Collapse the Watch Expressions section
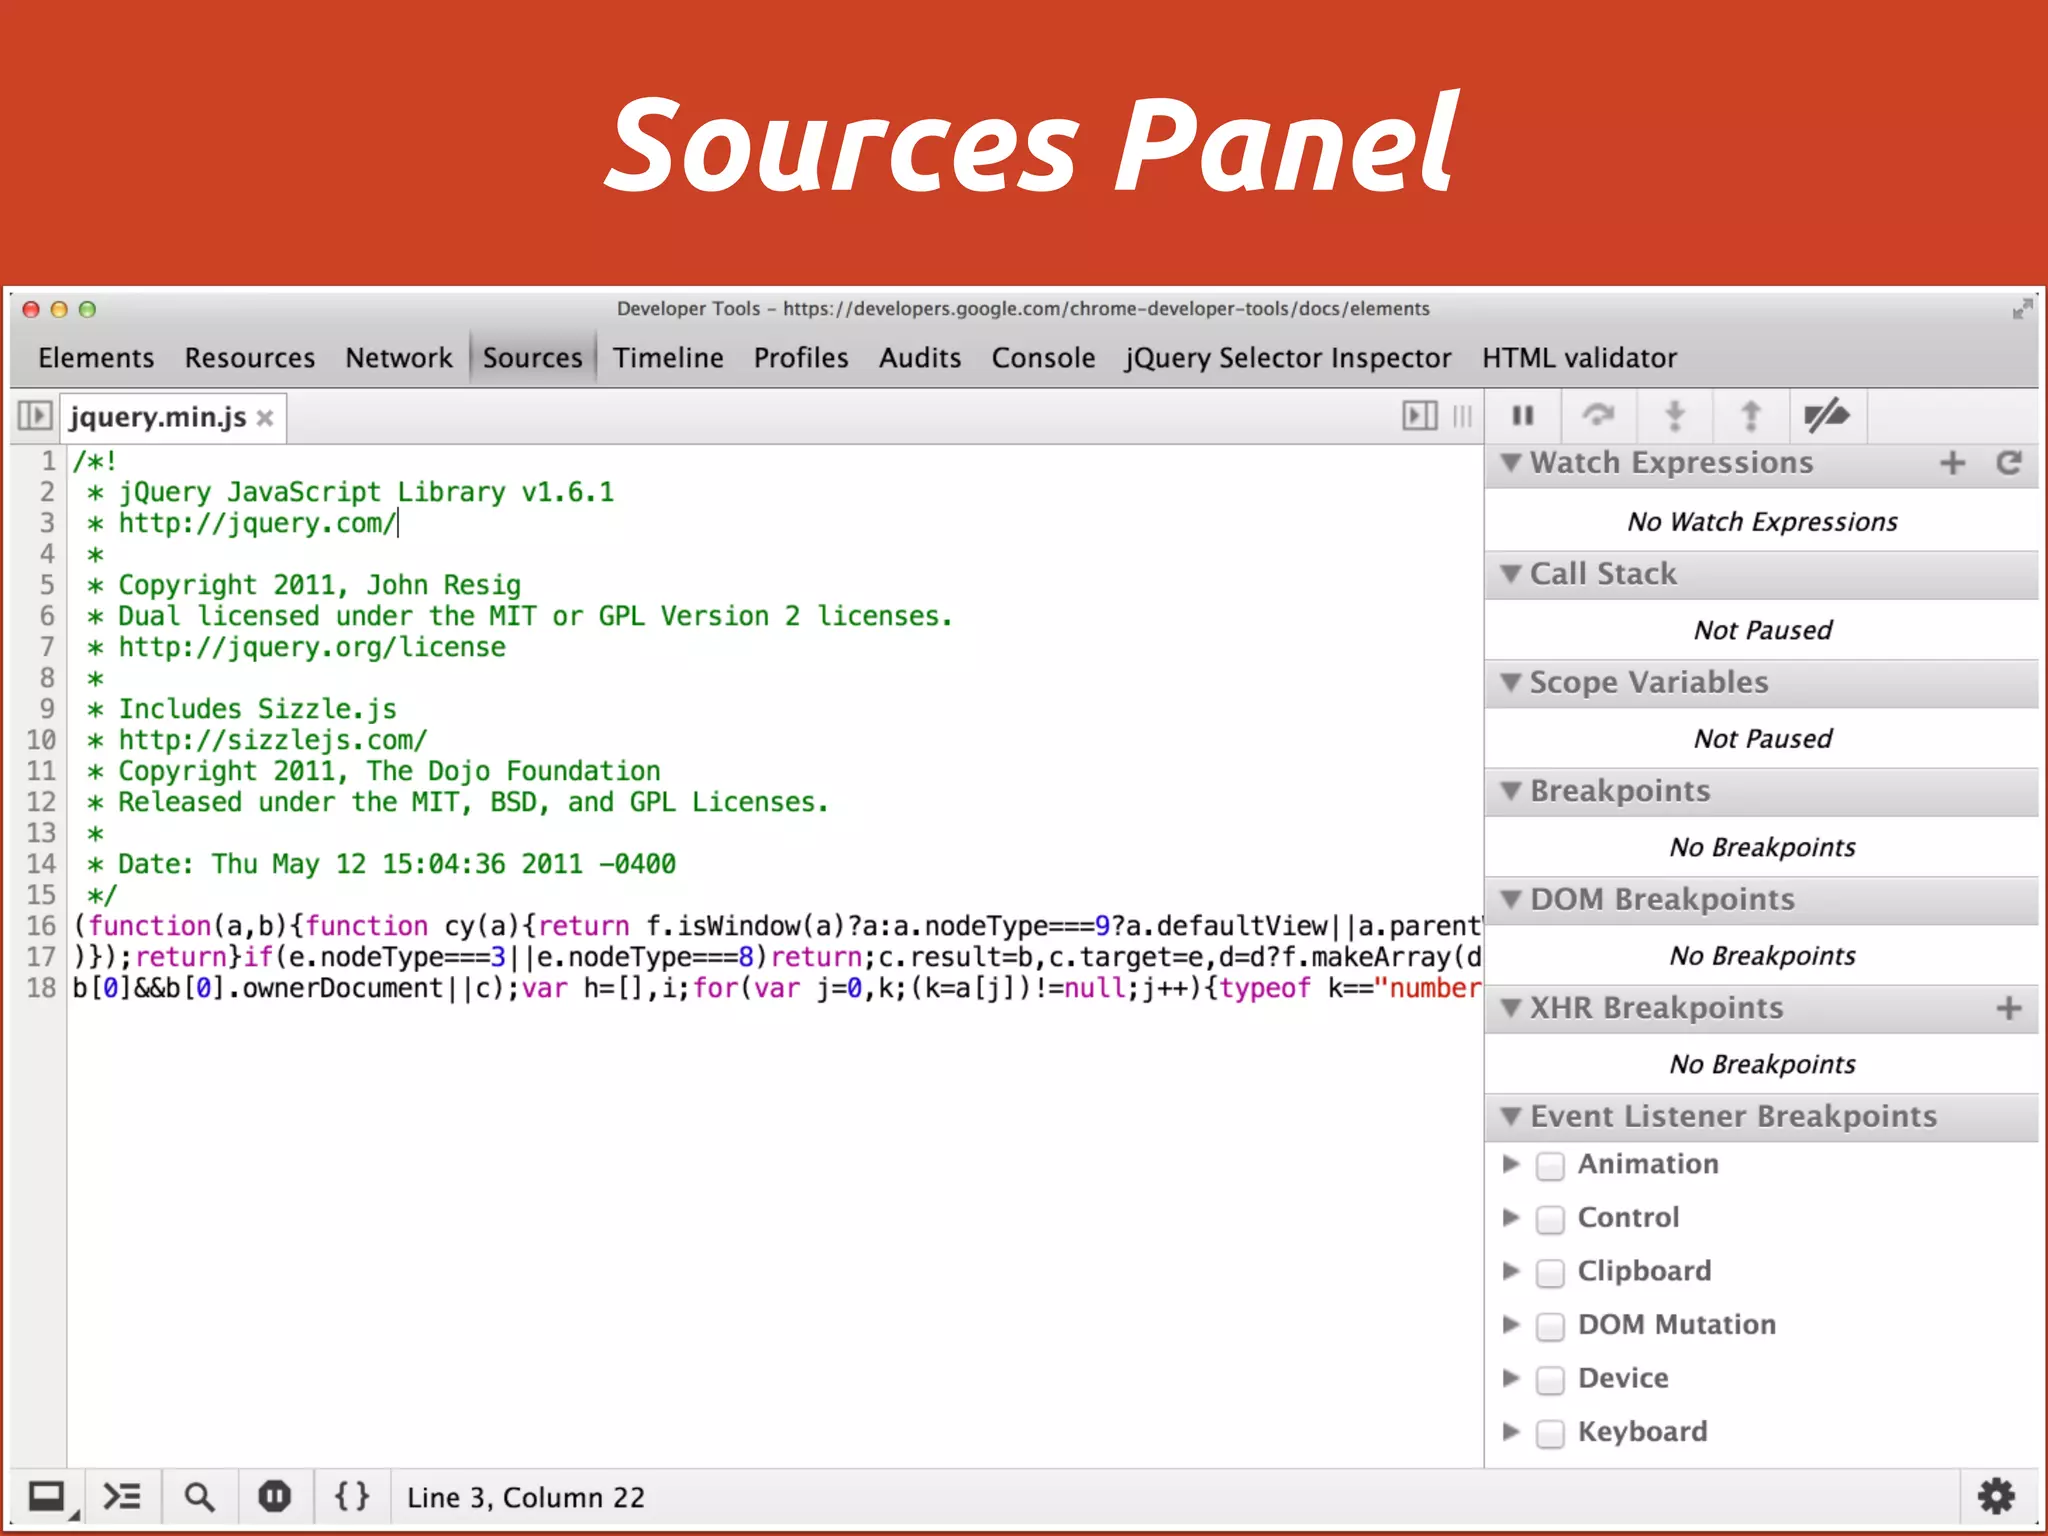Image resolution: width=2048 pixels, height=1536 pixels. click(1512, 463)
